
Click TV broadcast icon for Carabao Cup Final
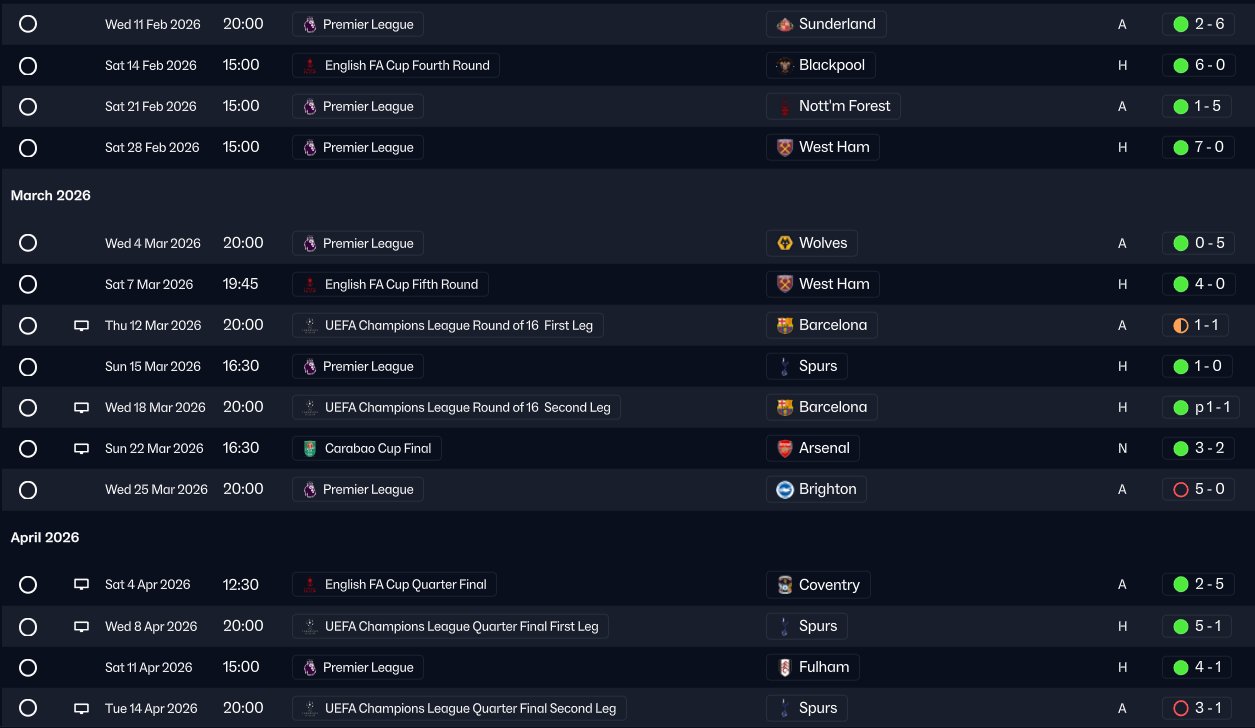pos(82,449)
